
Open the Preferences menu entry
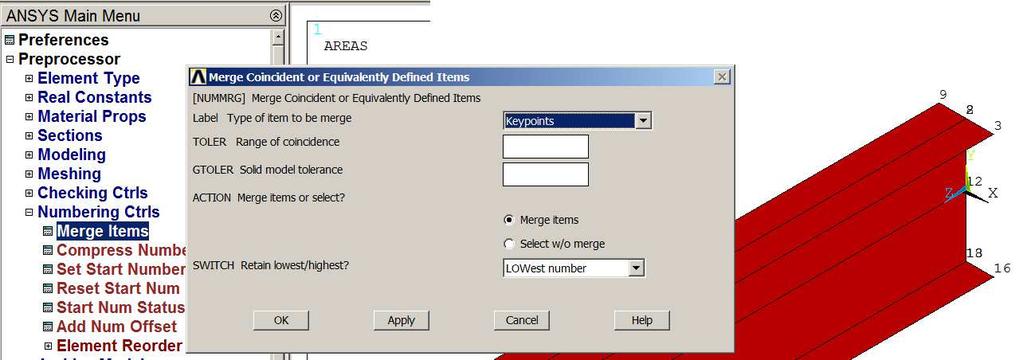(63, 40)
